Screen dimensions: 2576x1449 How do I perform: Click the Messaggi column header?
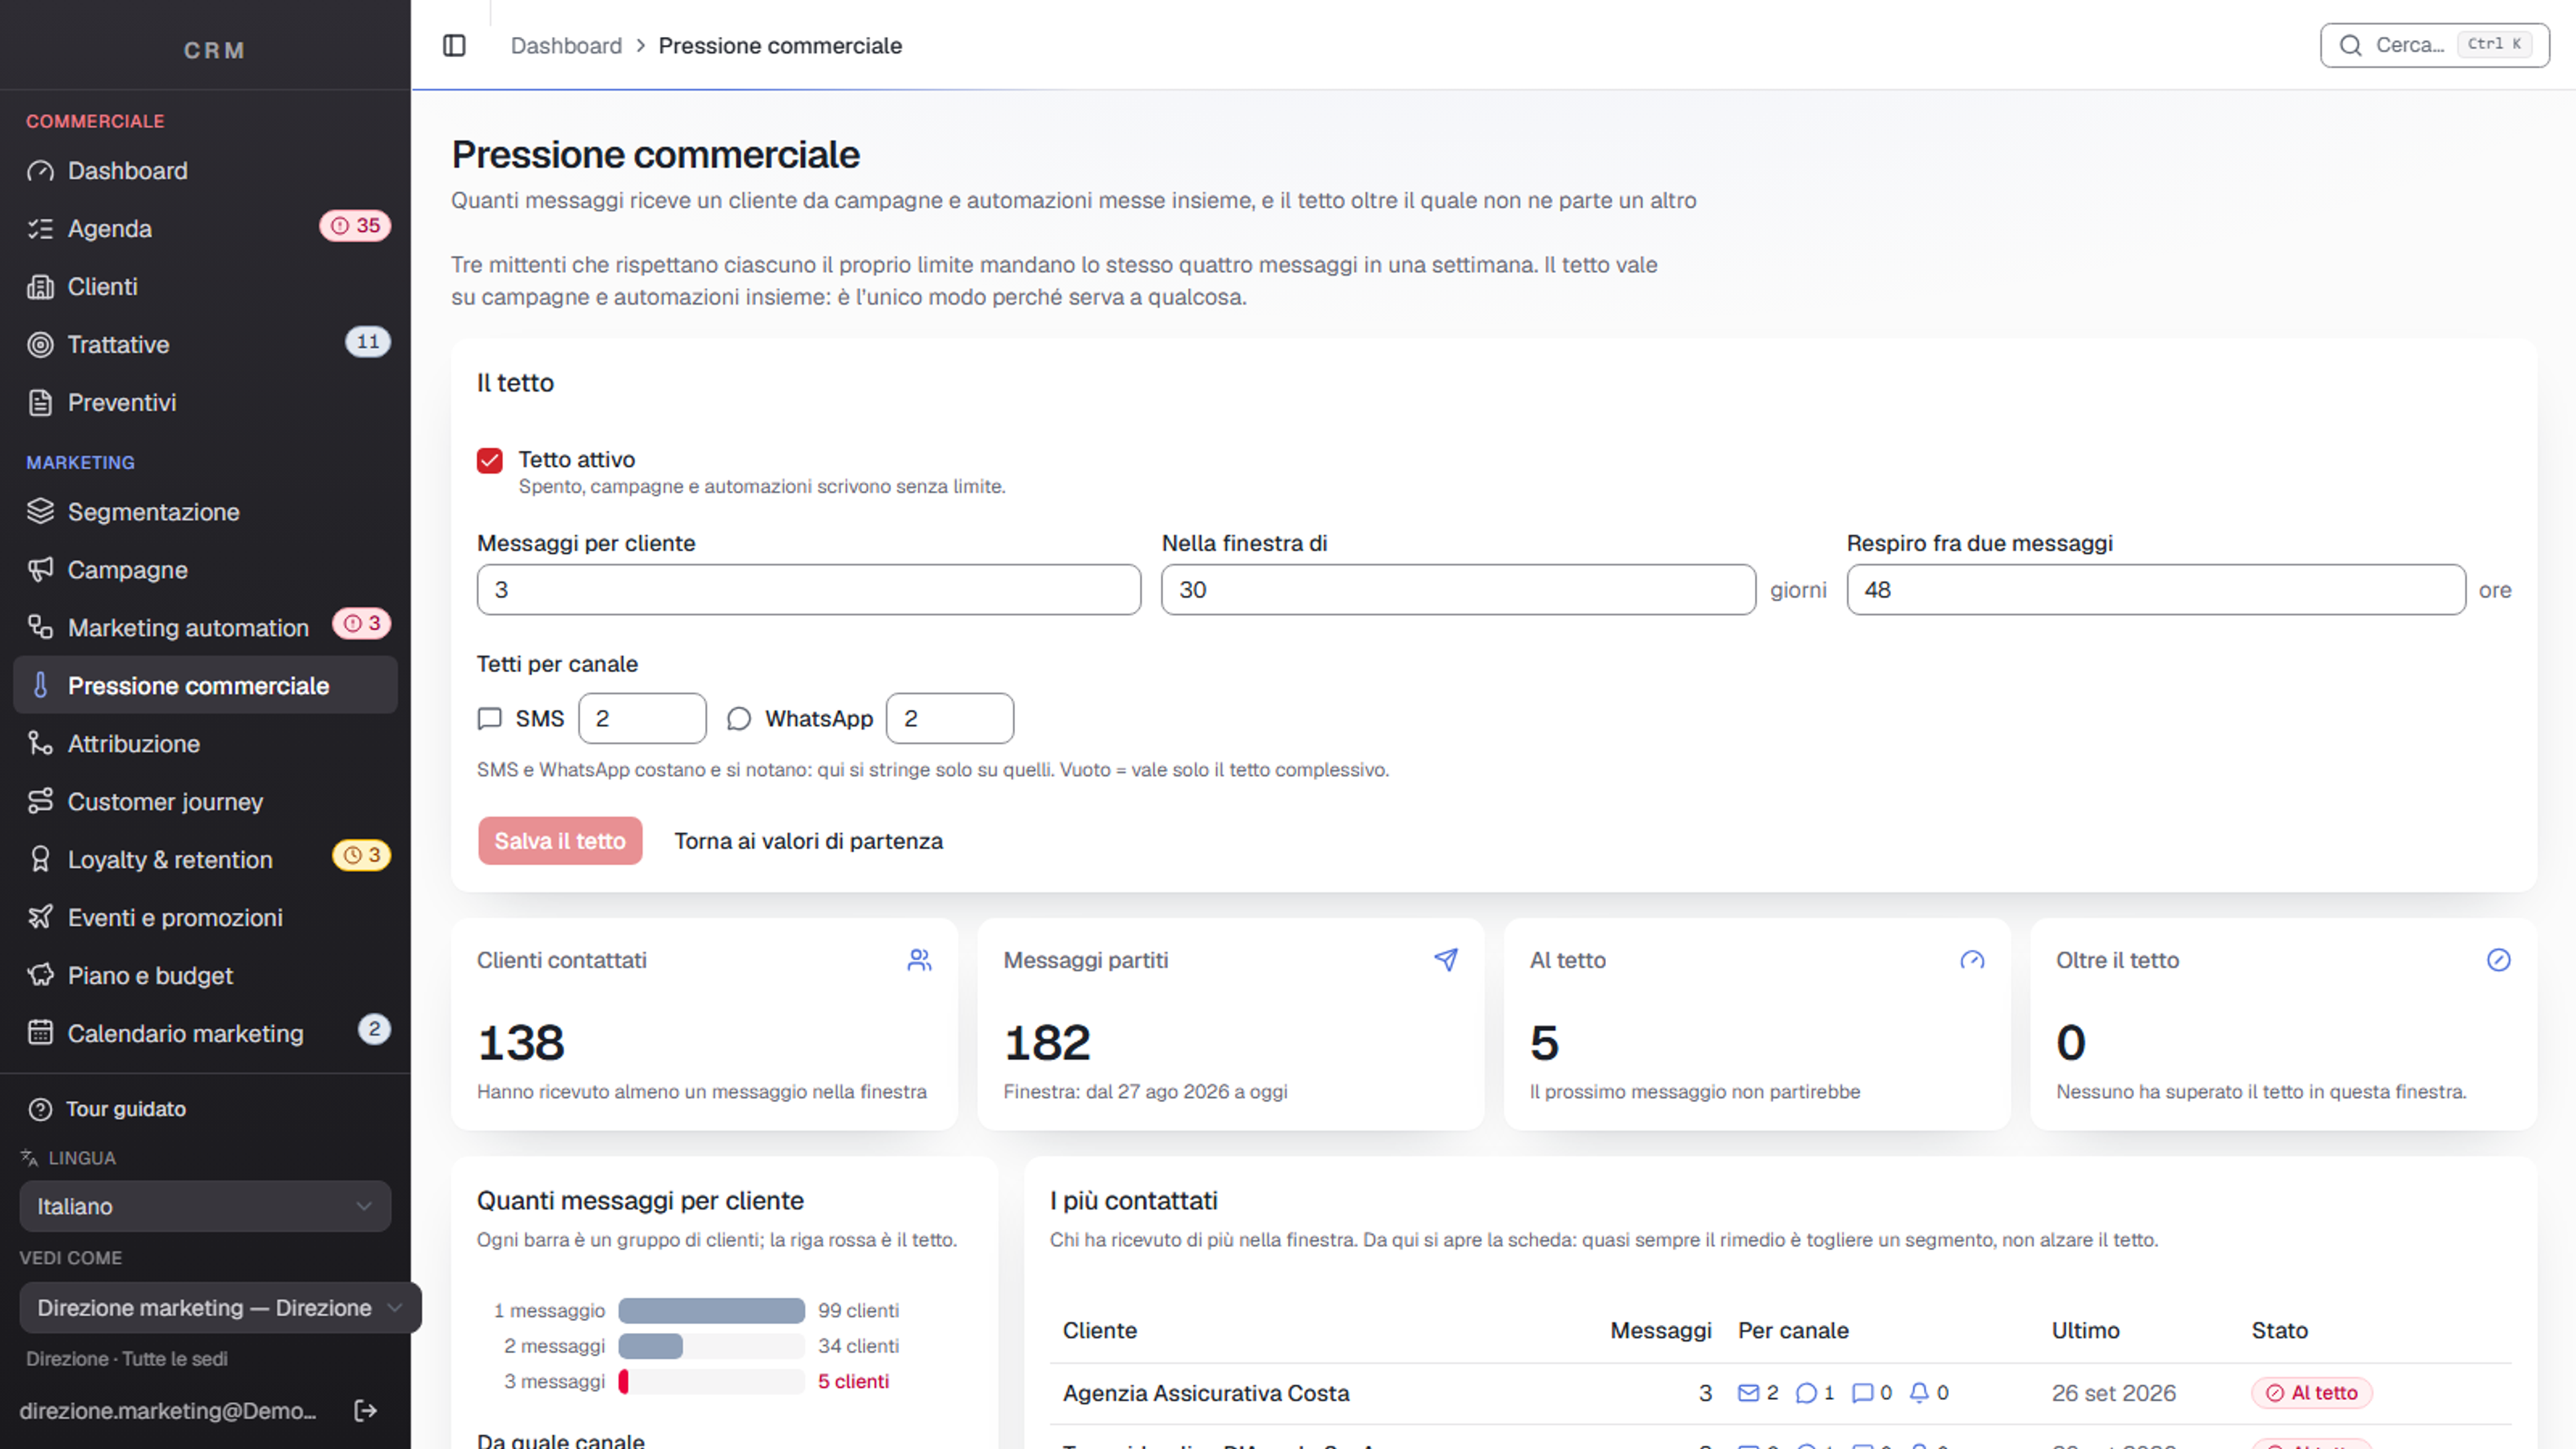coord(1660,1331)
